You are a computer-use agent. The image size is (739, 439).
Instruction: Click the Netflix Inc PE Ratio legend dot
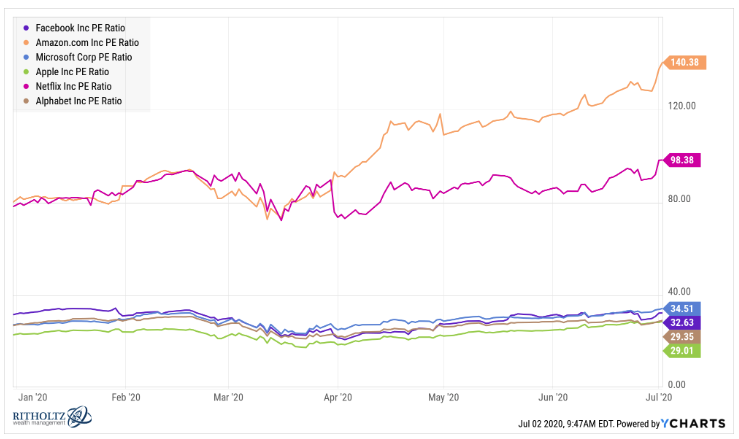[x=25, y=87]
